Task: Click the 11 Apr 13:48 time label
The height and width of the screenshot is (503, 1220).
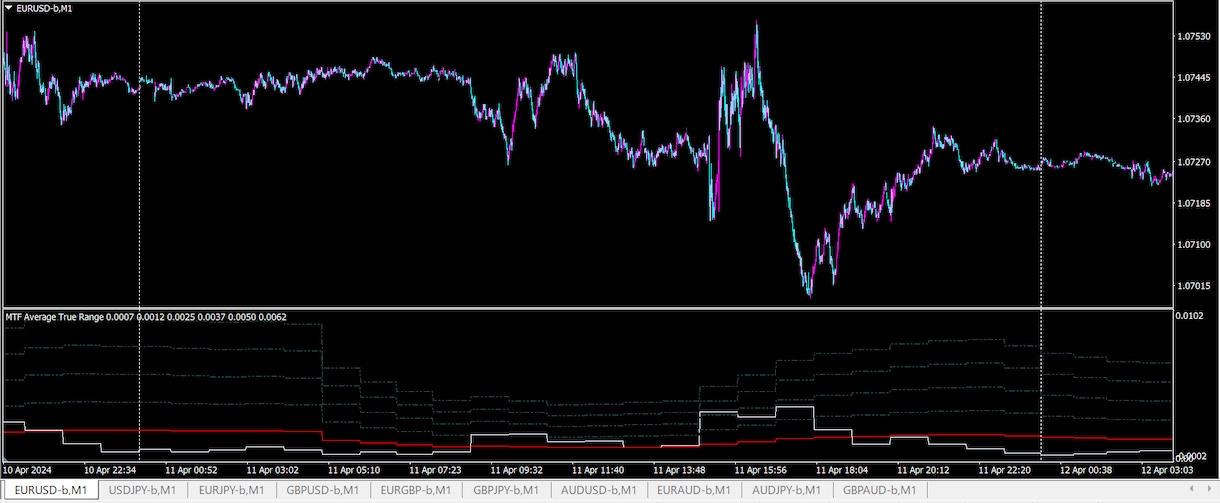Action: click(680, 469)
